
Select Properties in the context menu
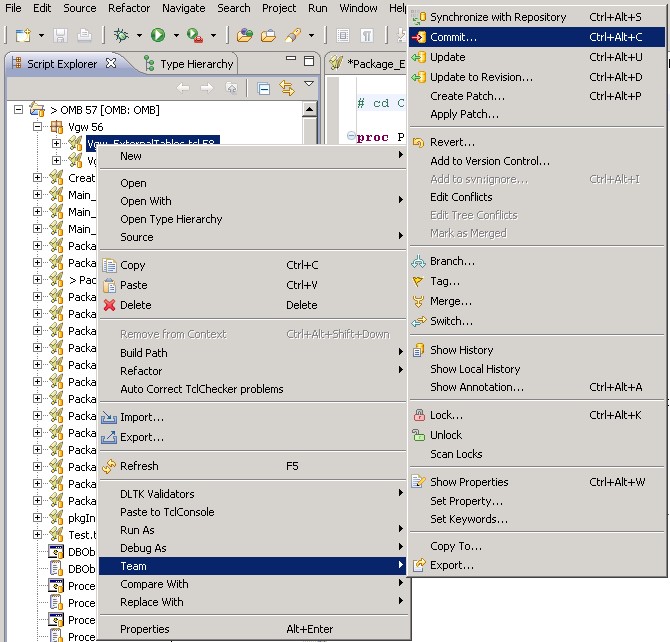click(x=145, y=629)
